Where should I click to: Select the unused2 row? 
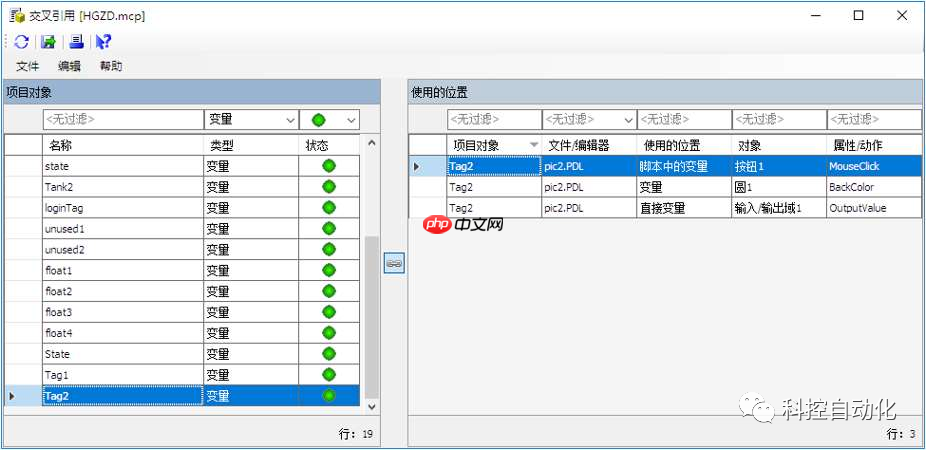(x=182, y=250)
